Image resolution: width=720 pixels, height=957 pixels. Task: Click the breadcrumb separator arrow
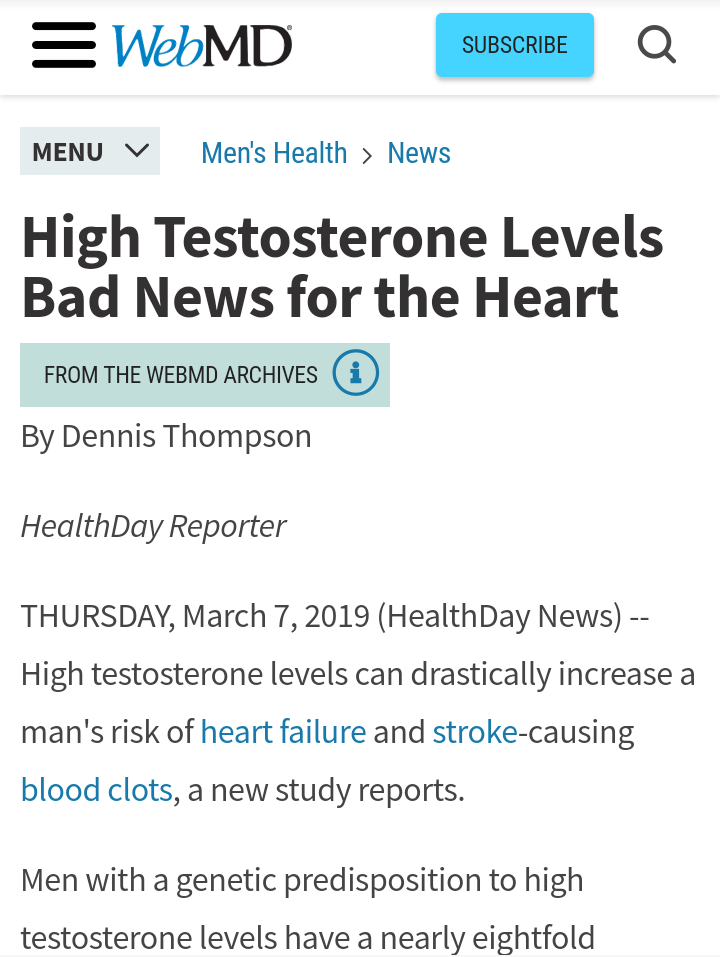pos(367,156)
